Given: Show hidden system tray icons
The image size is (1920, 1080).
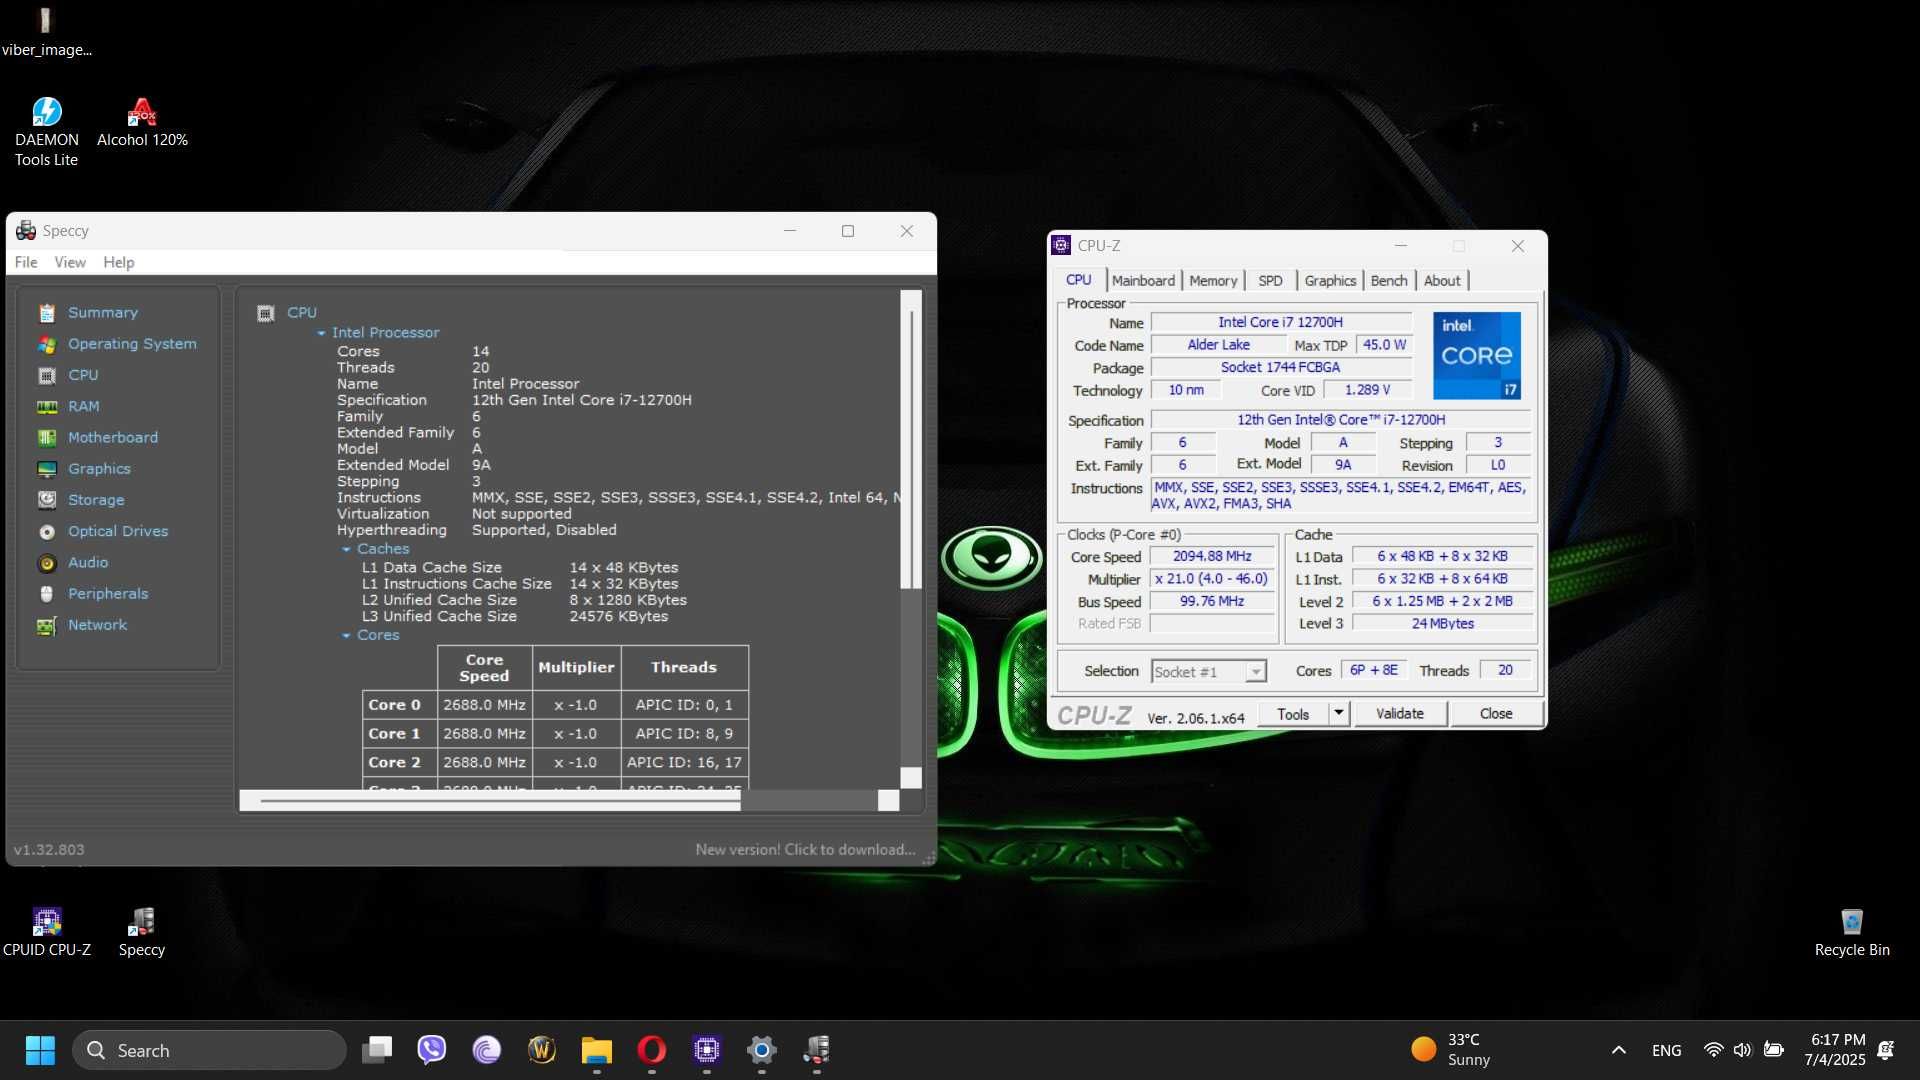Looking at the screenshot, I should [x=1619, y=1050].
